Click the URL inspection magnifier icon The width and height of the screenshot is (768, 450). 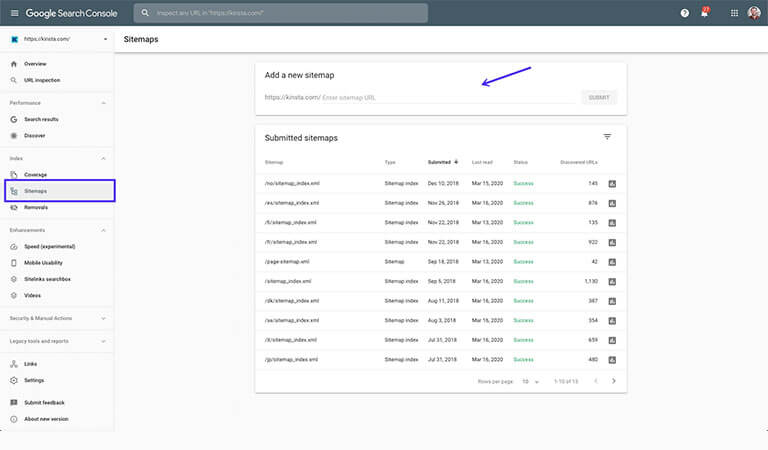(x=14, y=80)
